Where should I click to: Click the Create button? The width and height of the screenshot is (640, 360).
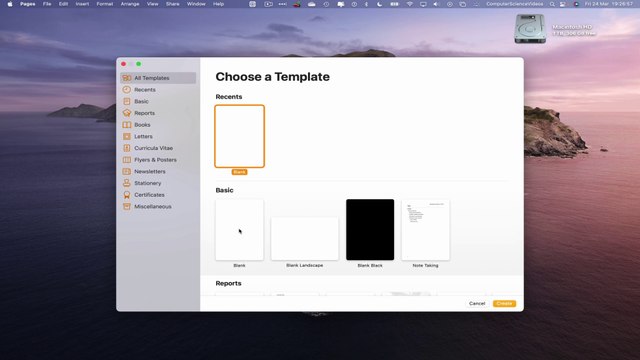[x=504, y=303]
